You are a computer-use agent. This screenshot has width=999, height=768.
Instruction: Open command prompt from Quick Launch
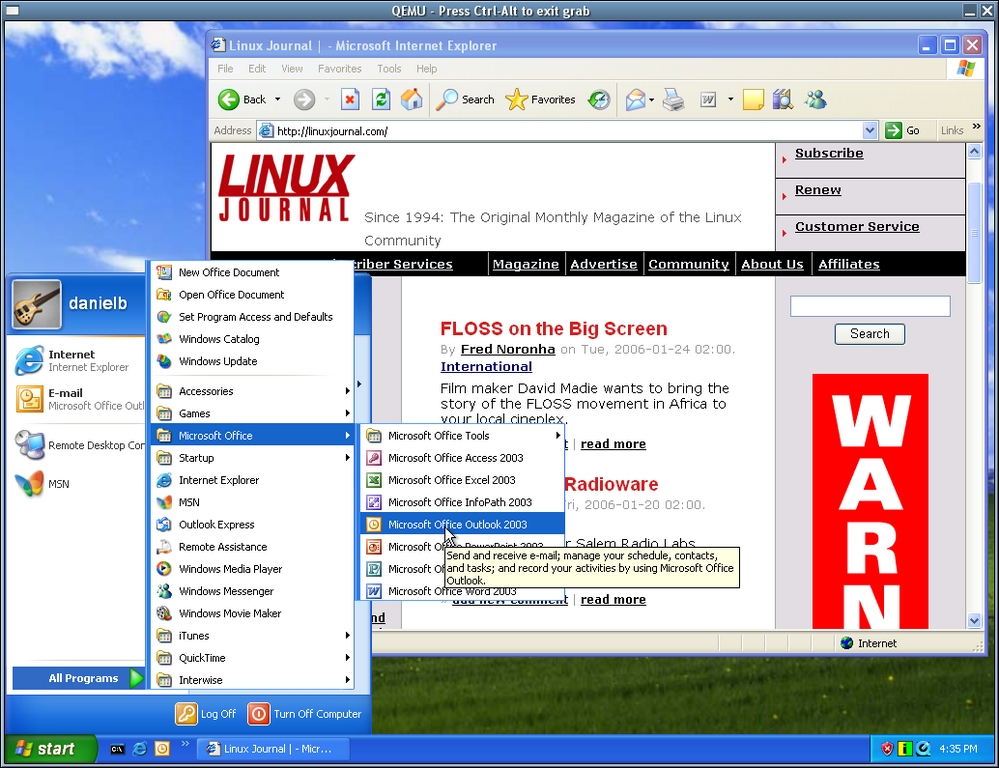coord(117,749)
